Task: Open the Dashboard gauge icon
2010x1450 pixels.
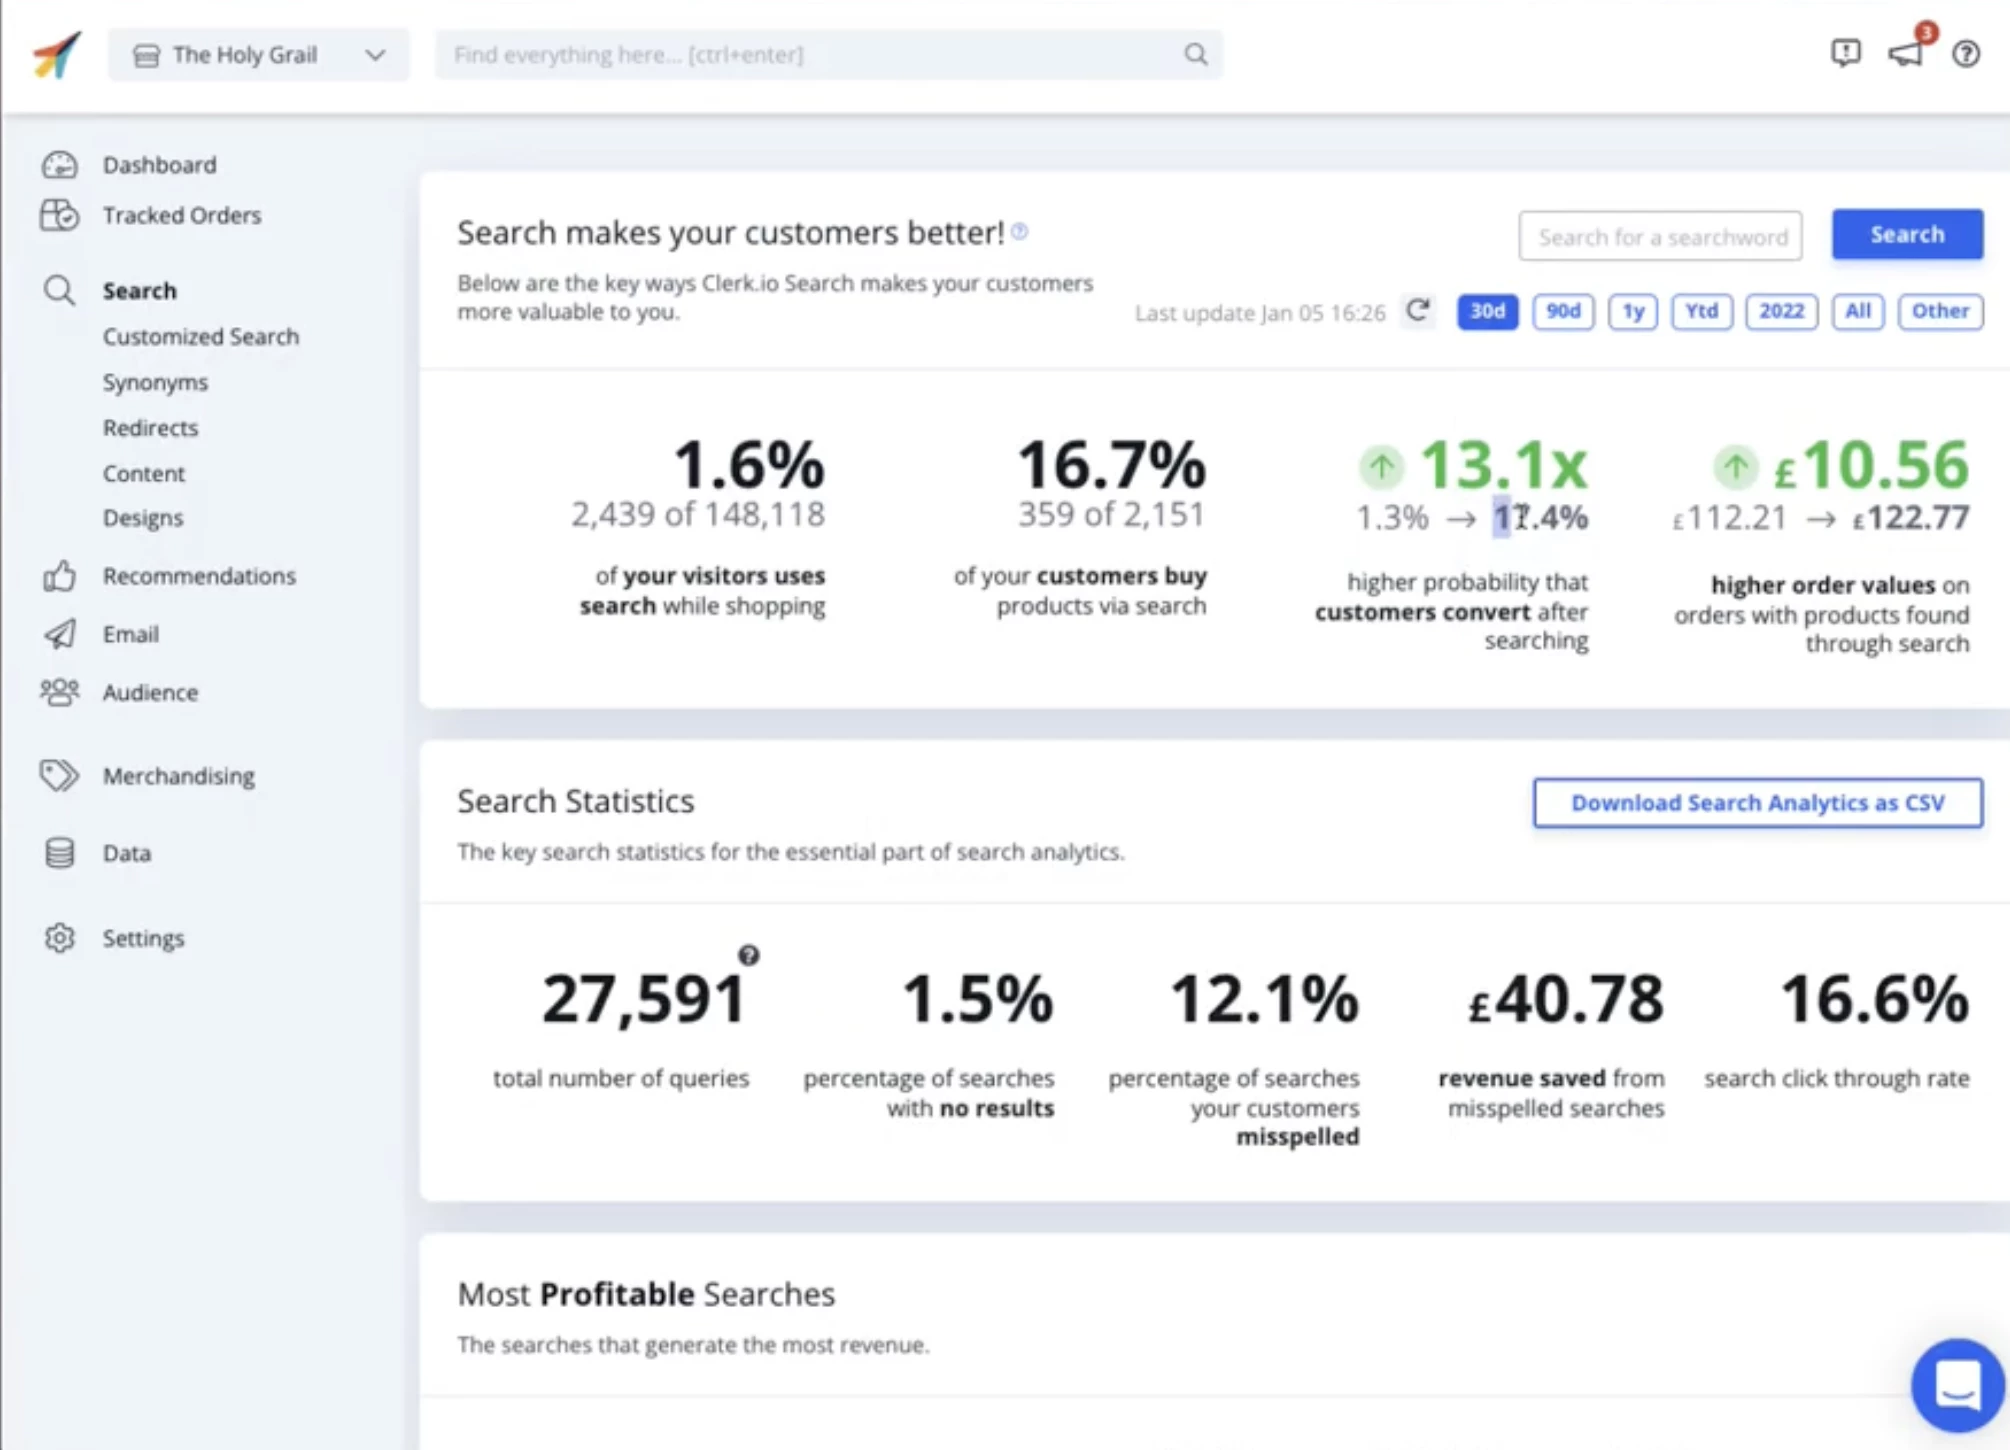Action: [x=59, y=164]
